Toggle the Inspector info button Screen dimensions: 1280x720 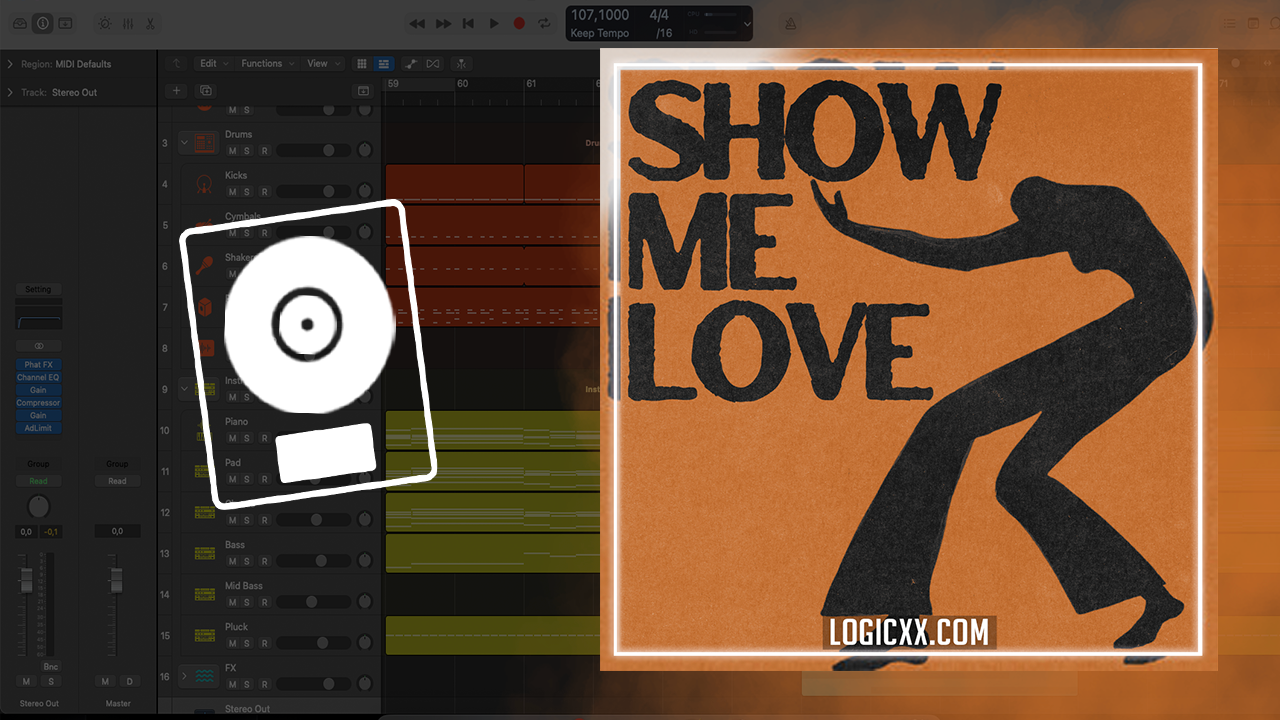pyautogui.click(x=42, y=23)
